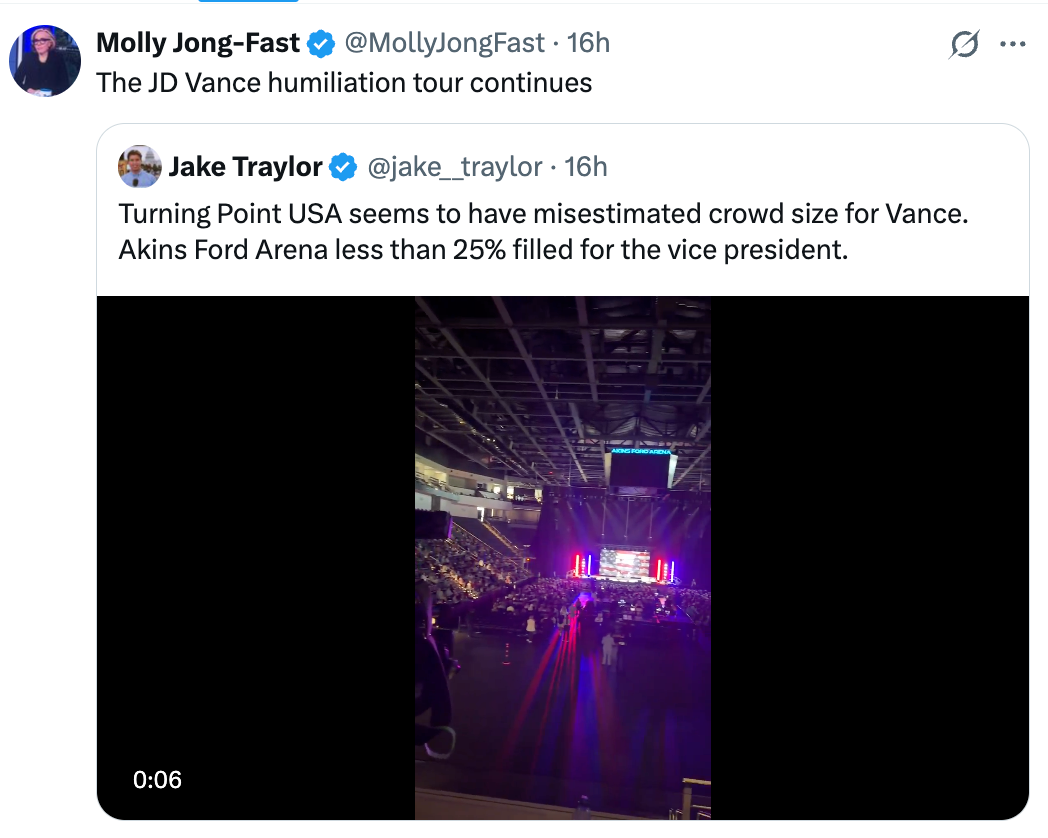
Task: Click the "JD Vance humiliation tour continues" text
Action: click(x=344, y=82)
